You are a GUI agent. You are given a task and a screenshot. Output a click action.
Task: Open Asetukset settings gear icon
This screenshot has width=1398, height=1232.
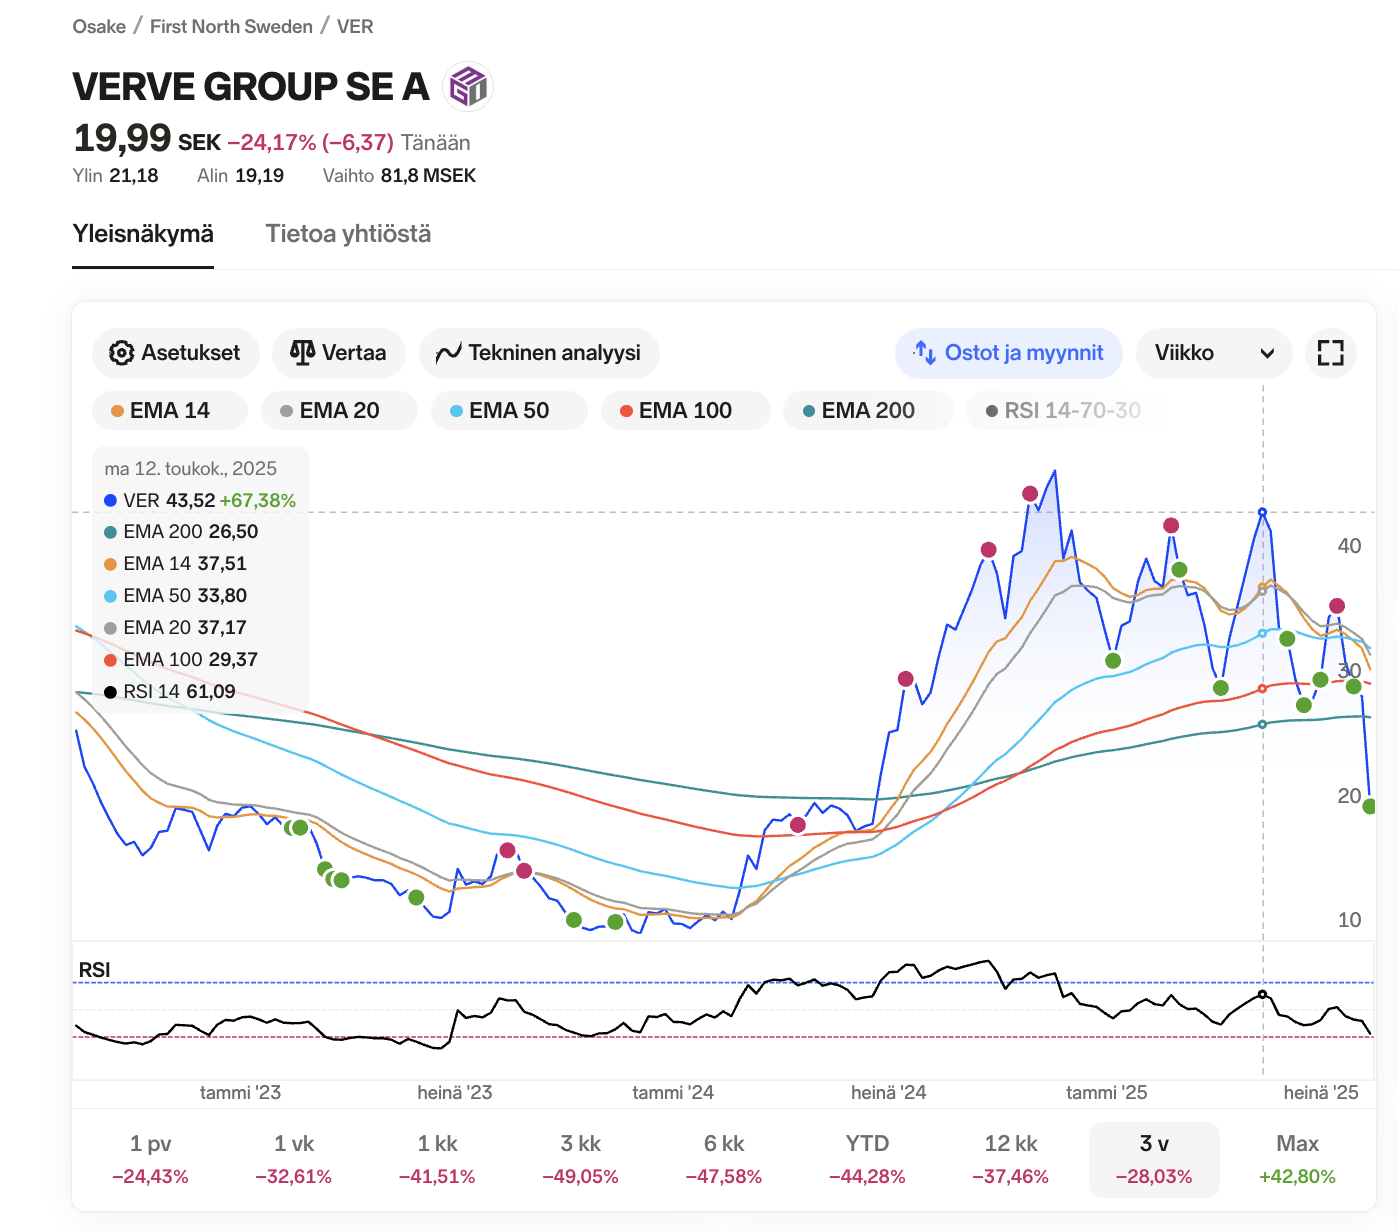pyautogui.click(x=121, y=353)
